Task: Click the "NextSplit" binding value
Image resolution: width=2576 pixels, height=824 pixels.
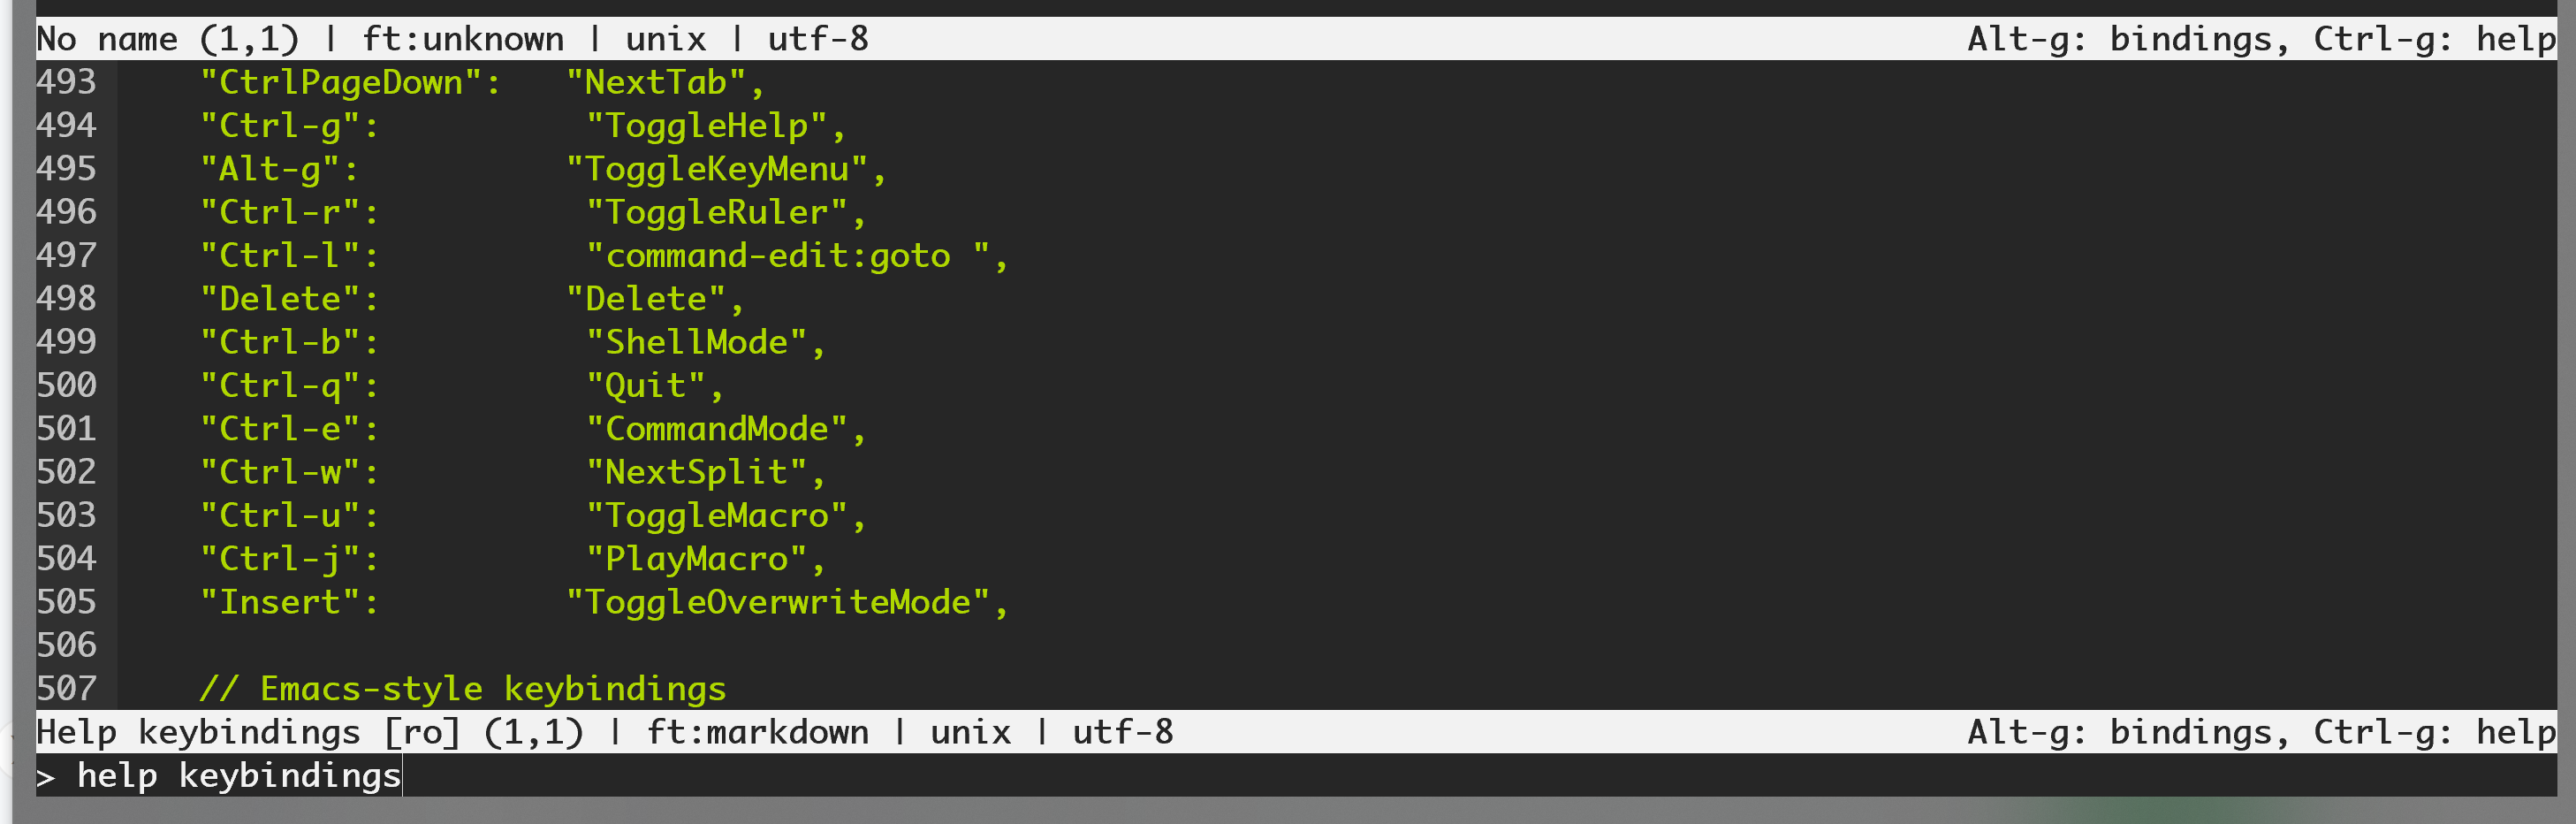Action: [x=696, y=472]
